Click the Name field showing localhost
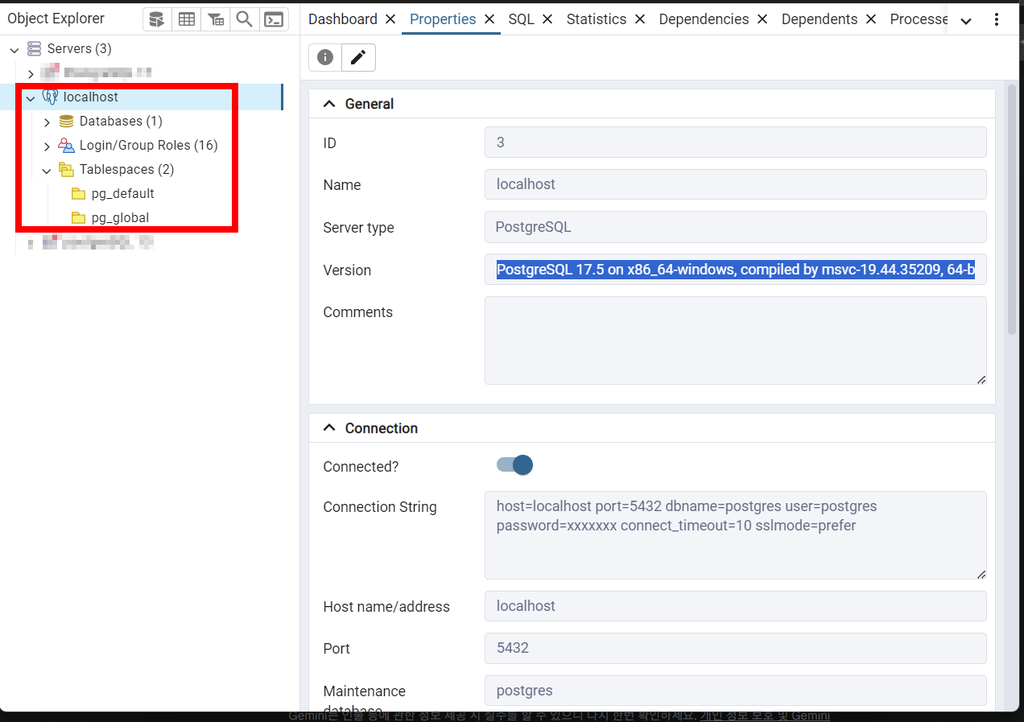Screen dimensions: 1024x722 (x=735, y=184)
